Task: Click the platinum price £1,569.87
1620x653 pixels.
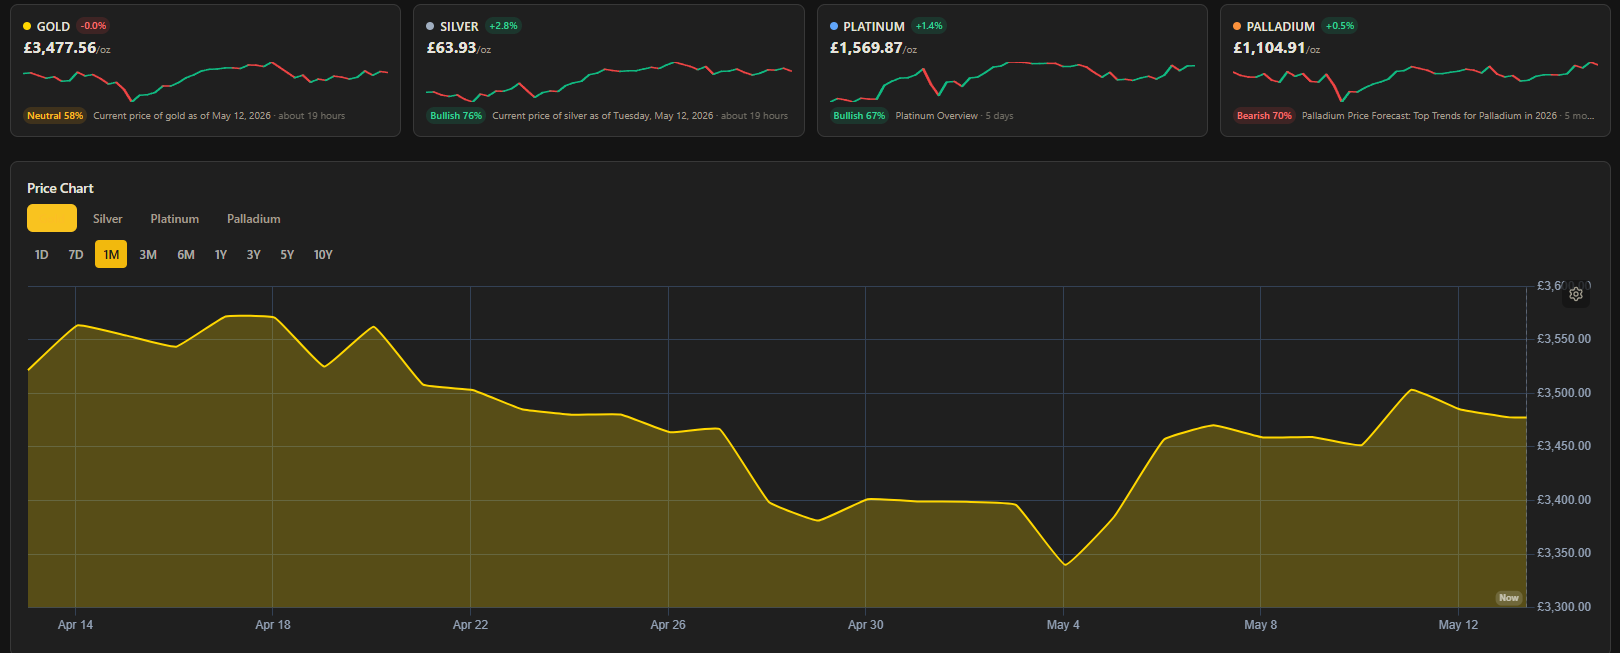Action: pyautogui.click(x=866, y=48)
